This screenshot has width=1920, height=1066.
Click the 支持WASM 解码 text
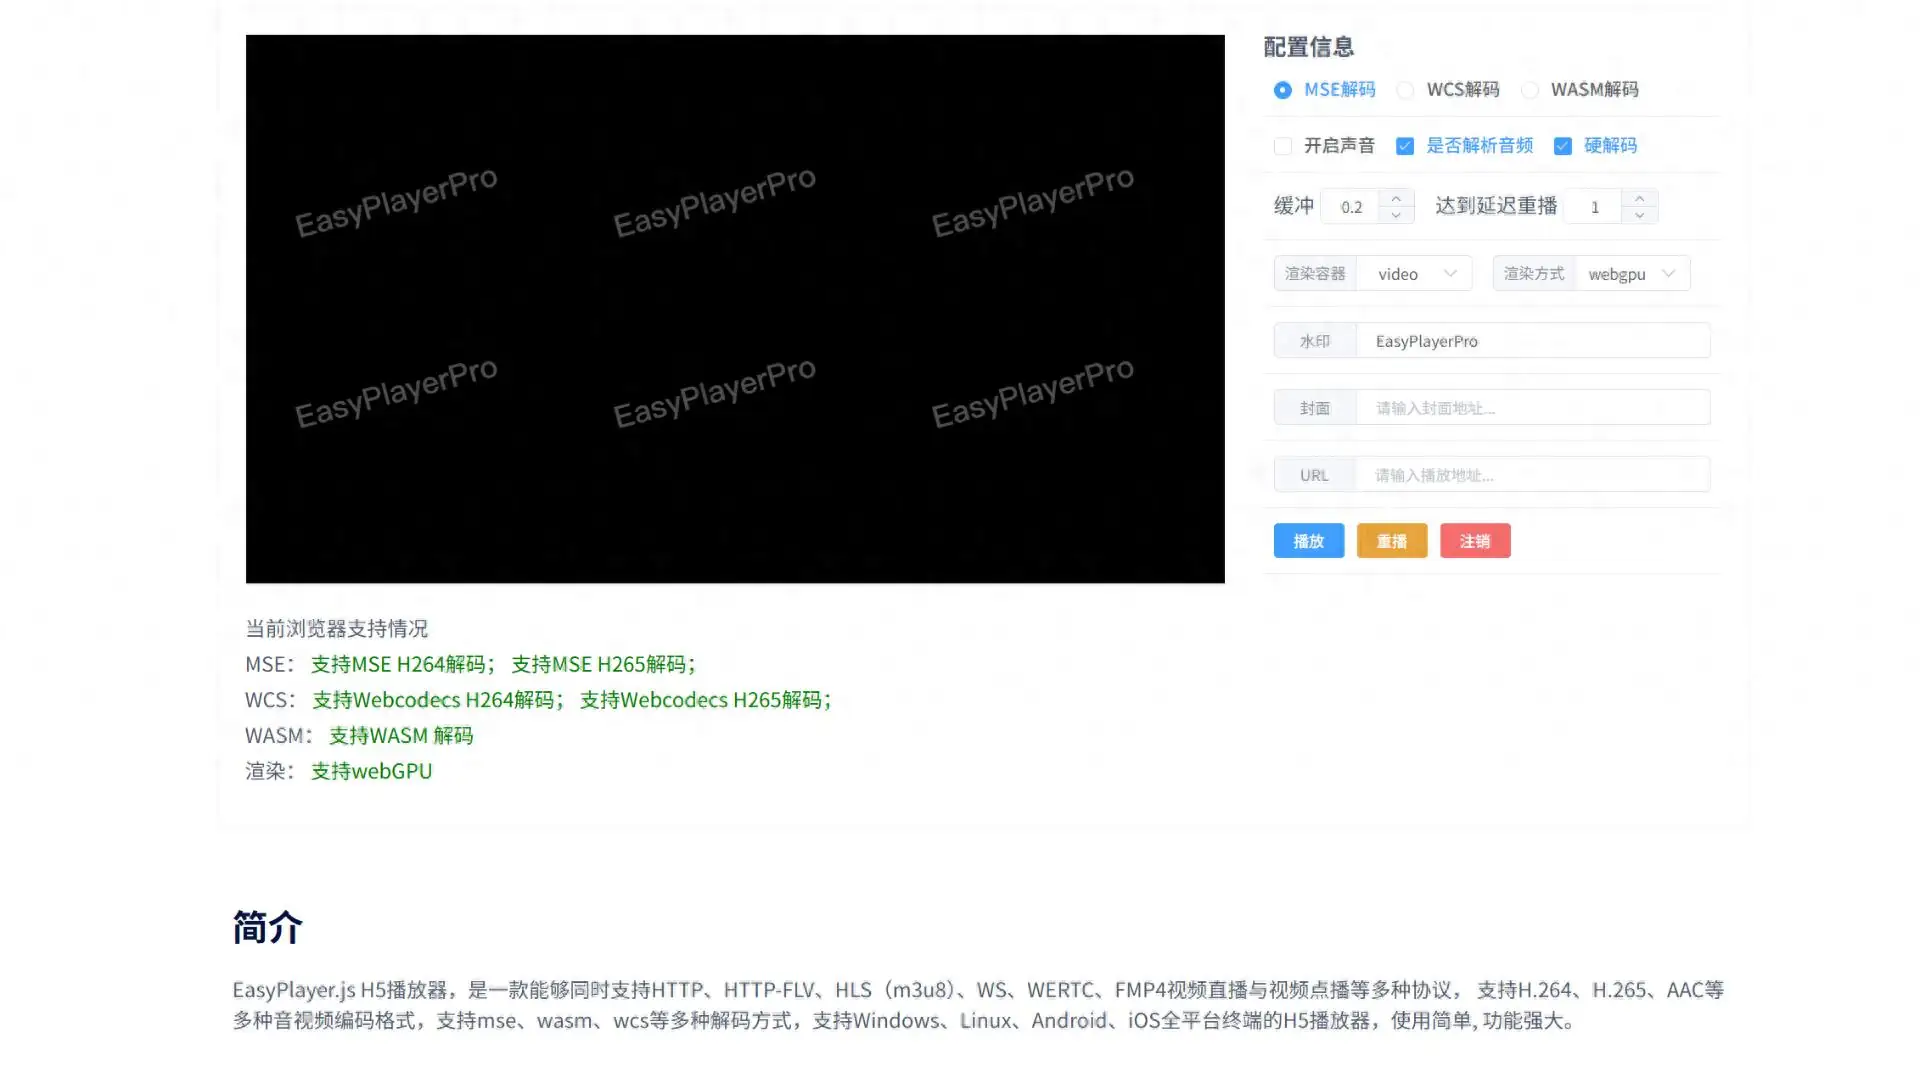pyautogui.click(x=401, y=736)
